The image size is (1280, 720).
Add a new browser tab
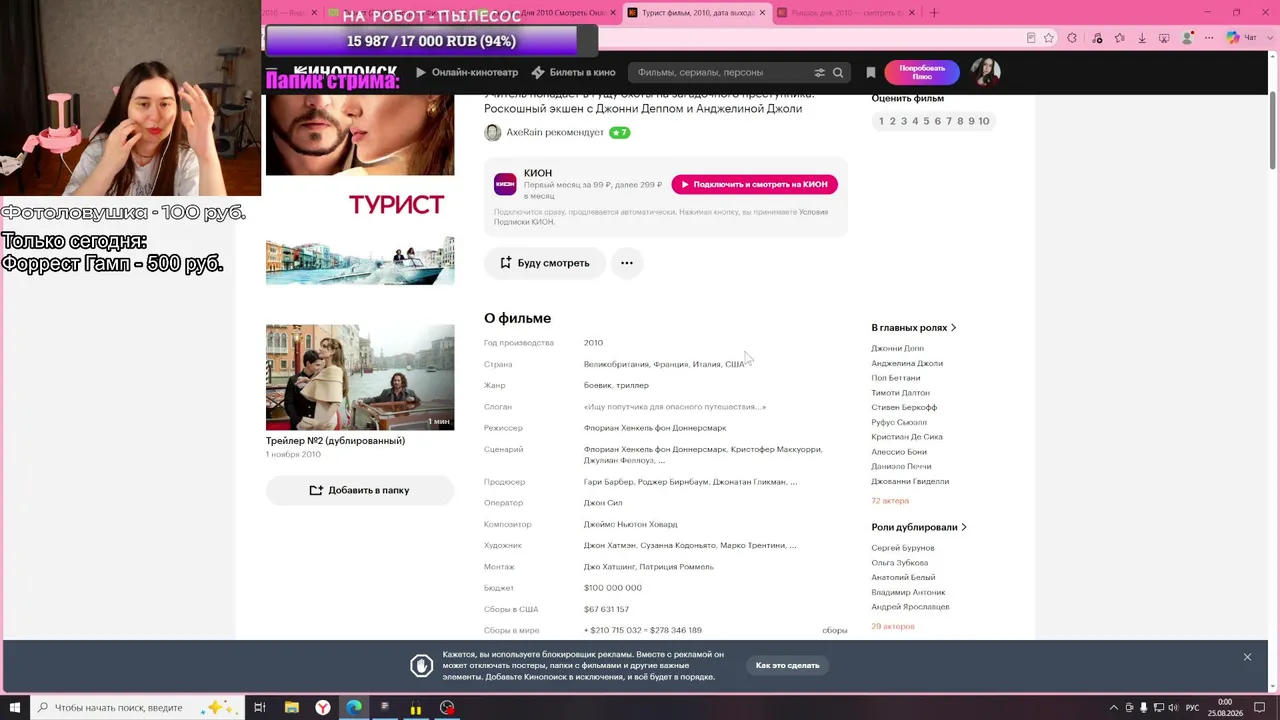point(934,13)
